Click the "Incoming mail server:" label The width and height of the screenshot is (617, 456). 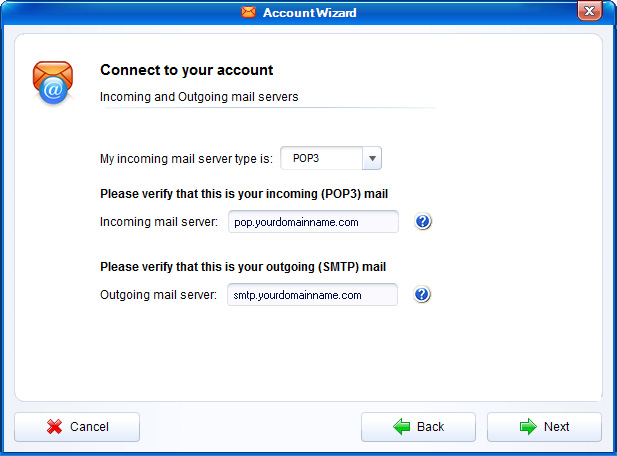coord(158,222)
